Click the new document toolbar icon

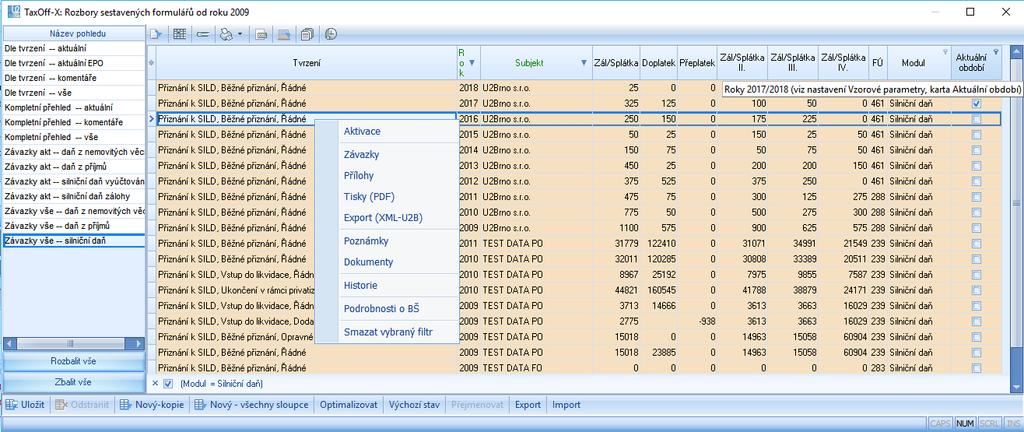click(155, 35)
